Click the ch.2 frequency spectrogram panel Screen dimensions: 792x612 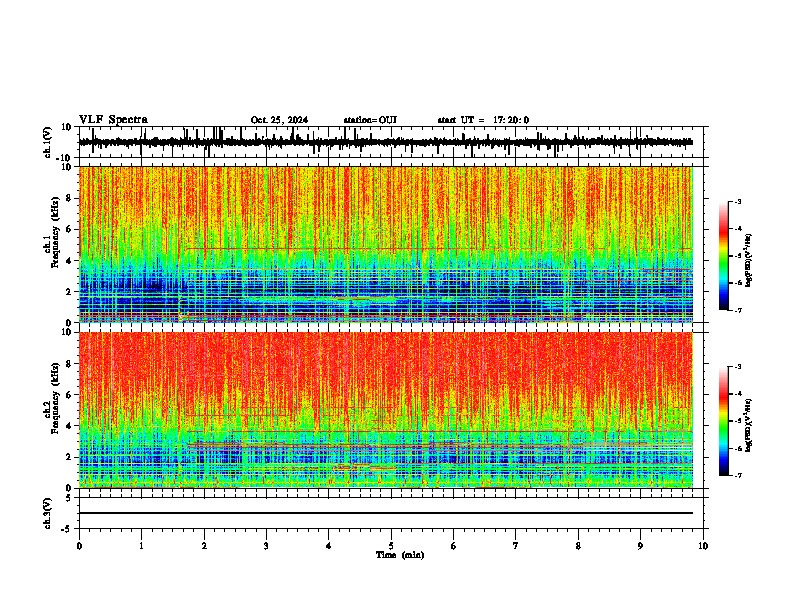point(385,410)
